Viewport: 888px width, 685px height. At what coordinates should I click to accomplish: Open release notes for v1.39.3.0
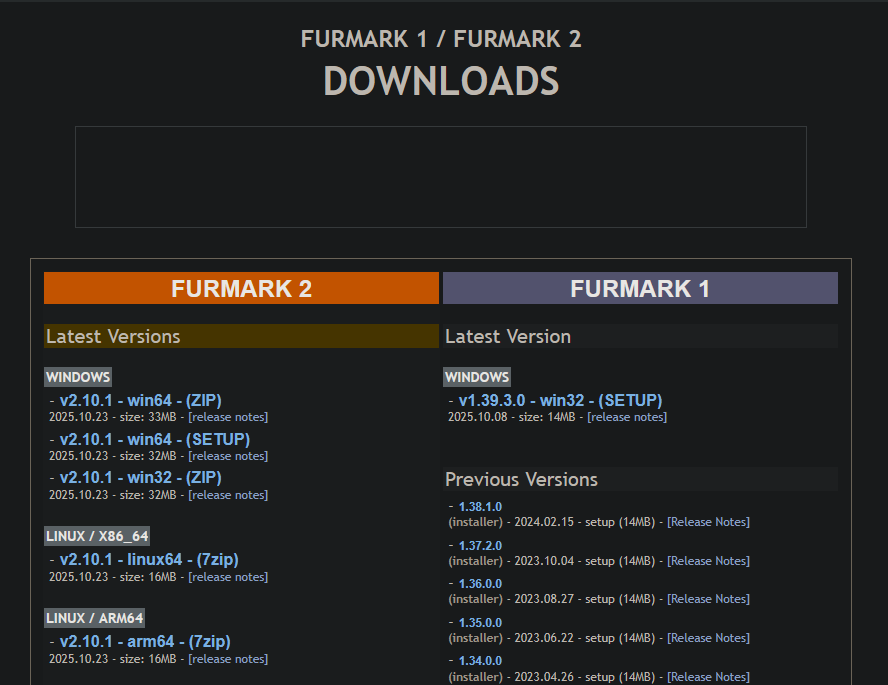(x=627, y=417)
